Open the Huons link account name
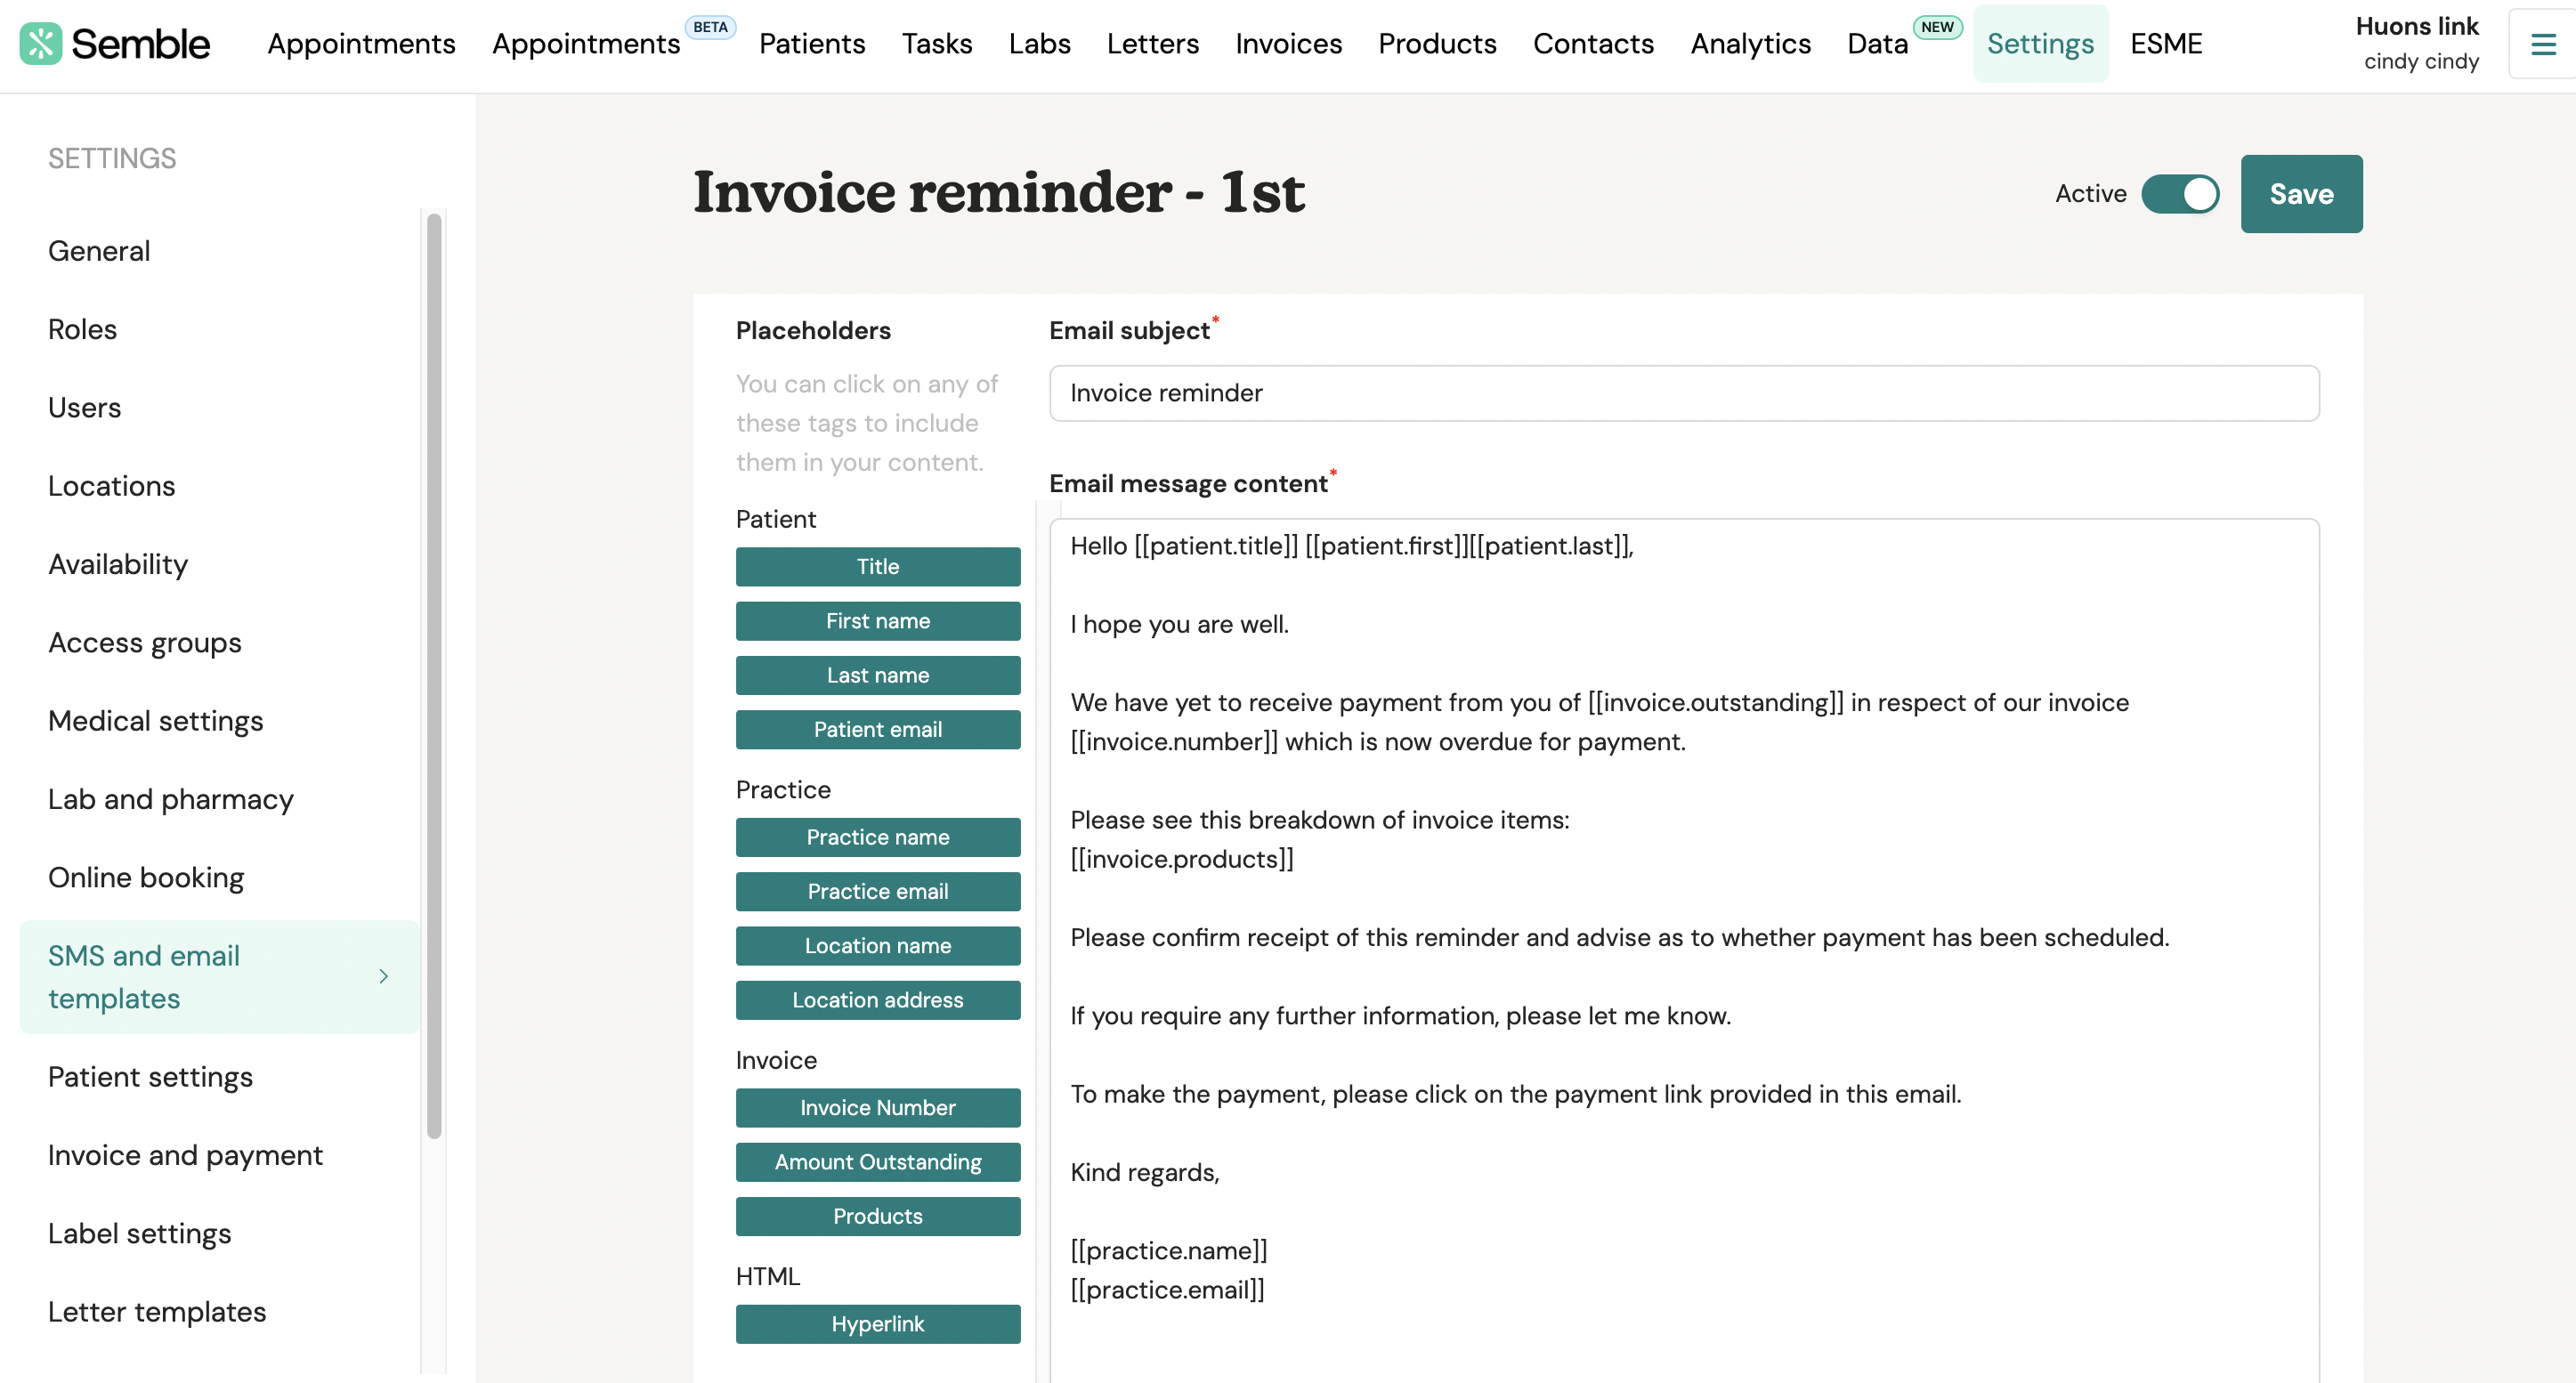This screenshot has height=1383, width=2576. click(2416, 26)
